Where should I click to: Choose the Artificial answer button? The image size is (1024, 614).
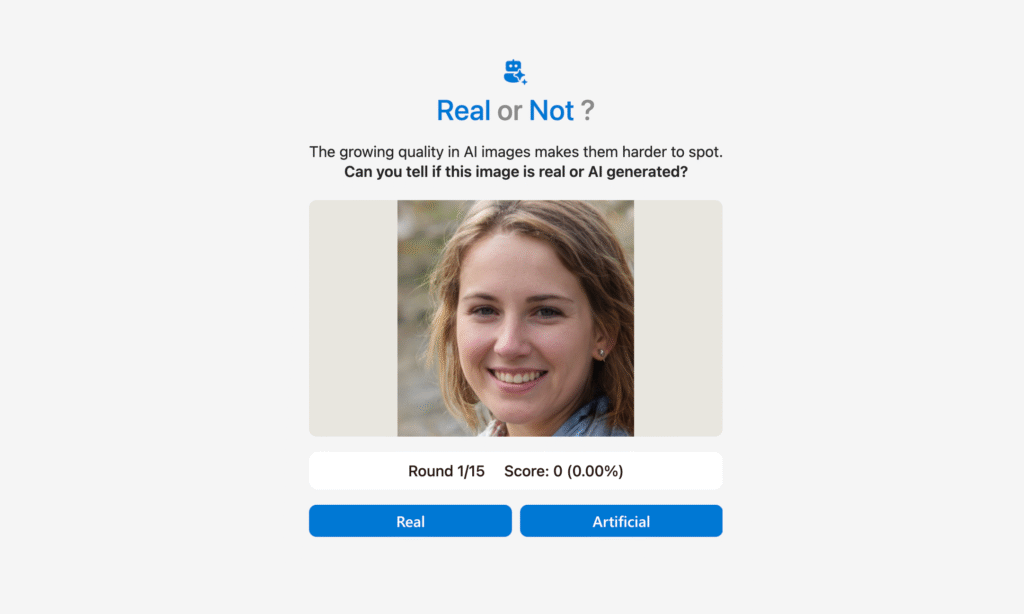click(x=621, y=521)
